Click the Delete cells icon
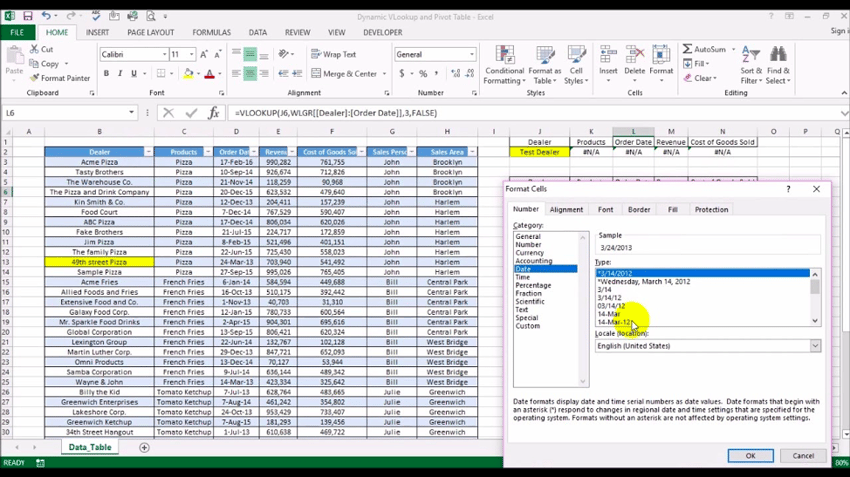The height and width of the screenshot is (477, 850). 634,55
